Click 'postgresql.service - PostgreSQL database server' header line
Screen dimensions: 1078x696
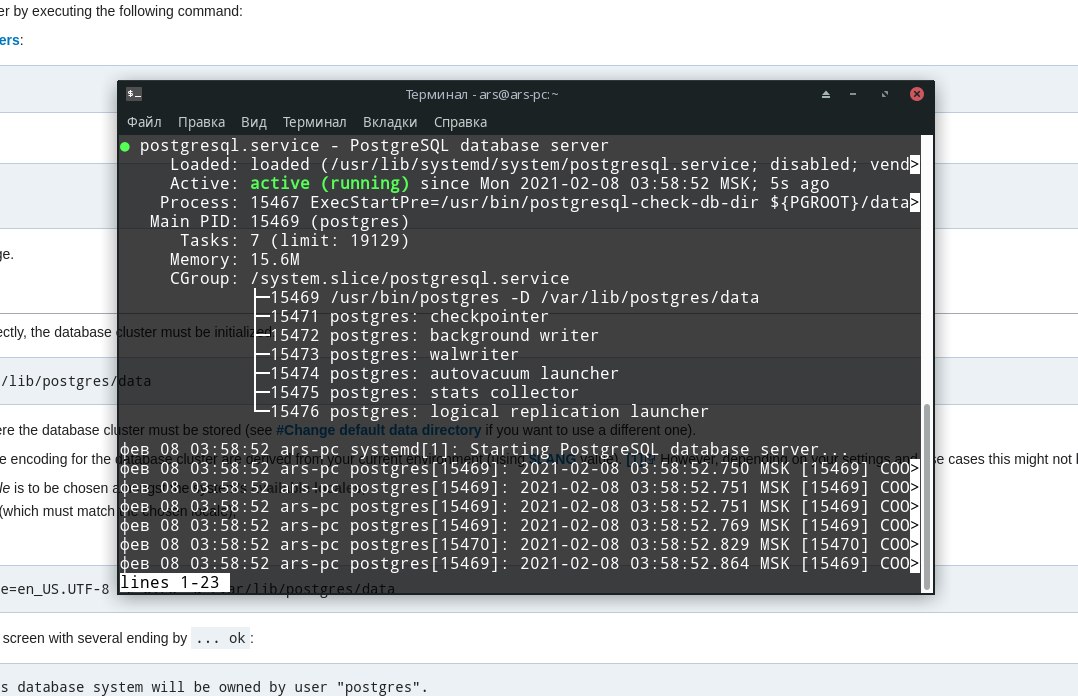(374, 146)
